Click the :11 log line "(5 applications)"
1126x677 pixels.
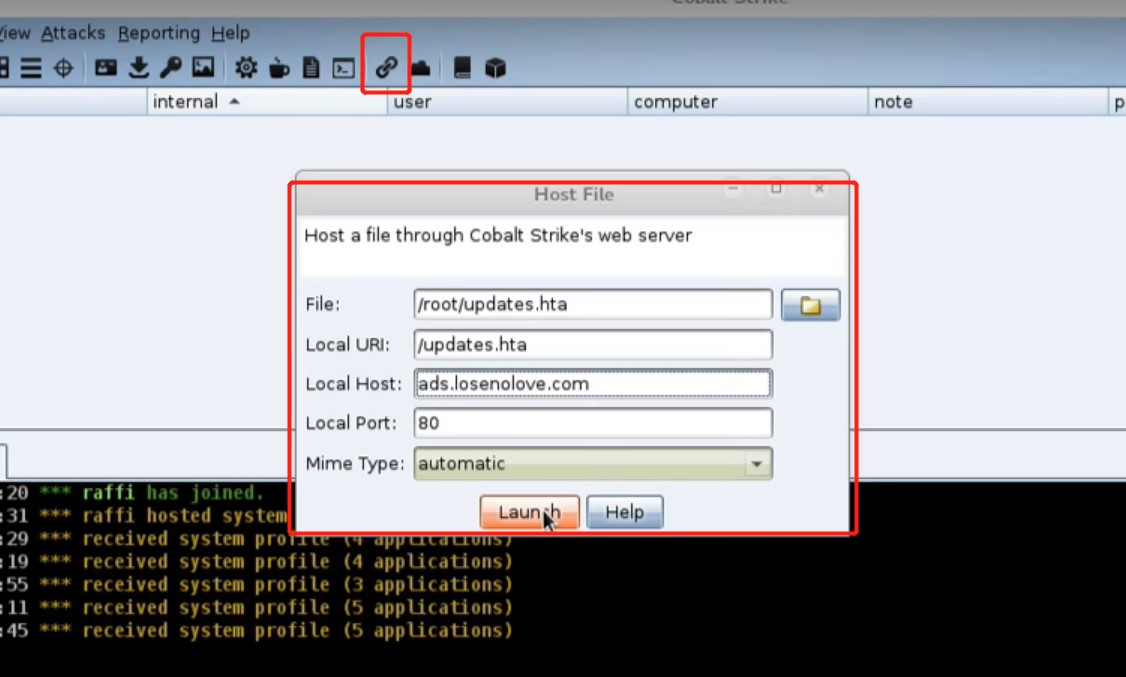(x=256, y=608)
